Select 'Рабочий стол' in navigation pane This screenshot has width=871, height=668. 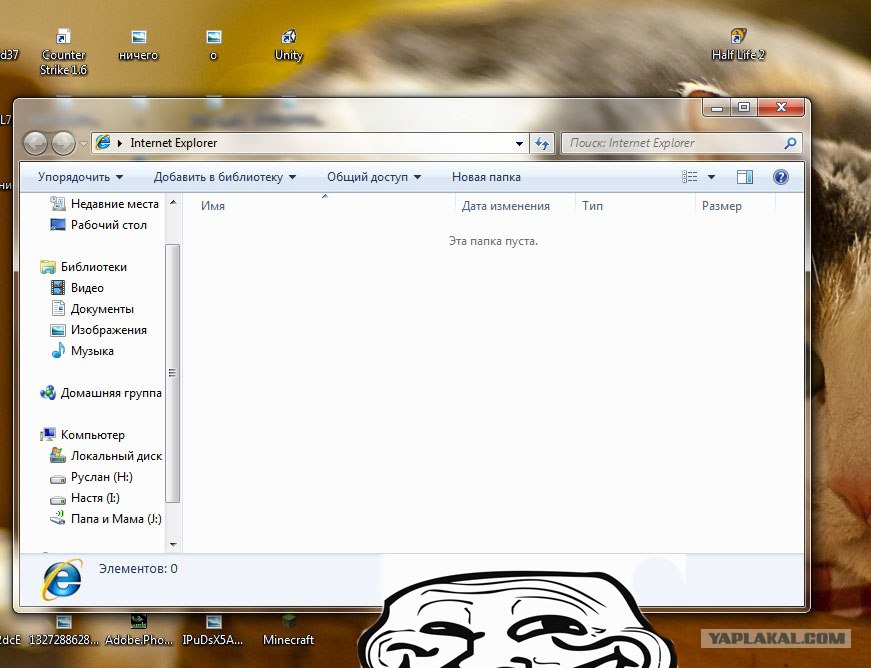pos(98,225)
